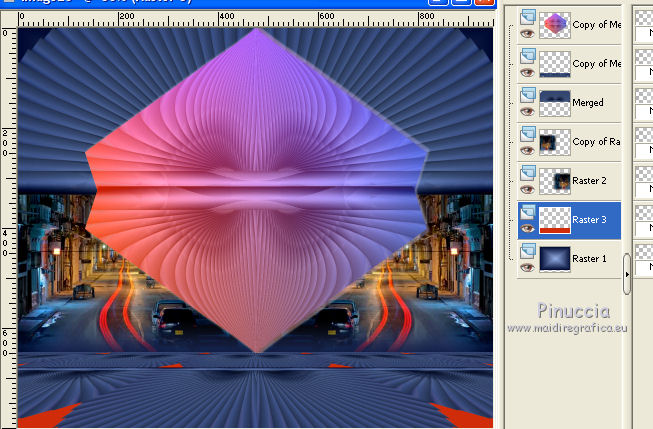
Task: Click the raster layer type icon of Raster 2
Action: [x=528, y=173]
